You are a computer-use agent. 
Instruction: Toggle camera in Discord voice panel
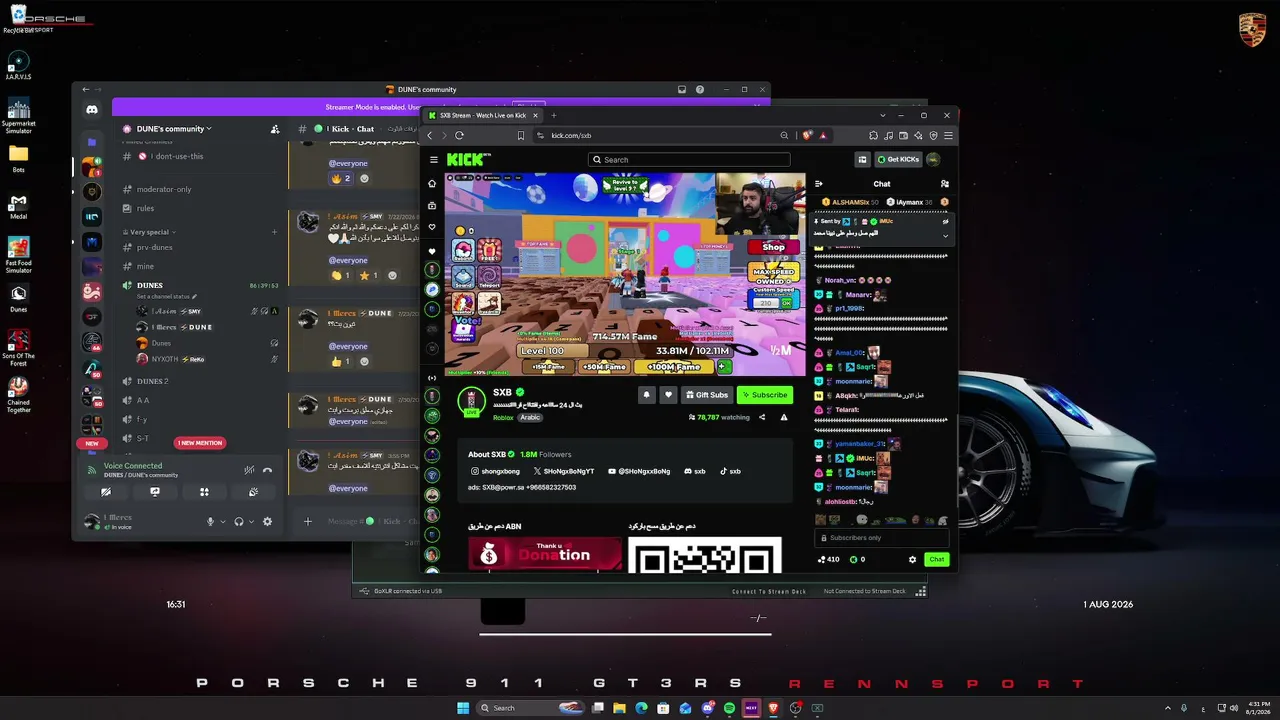tap(106, 492)
